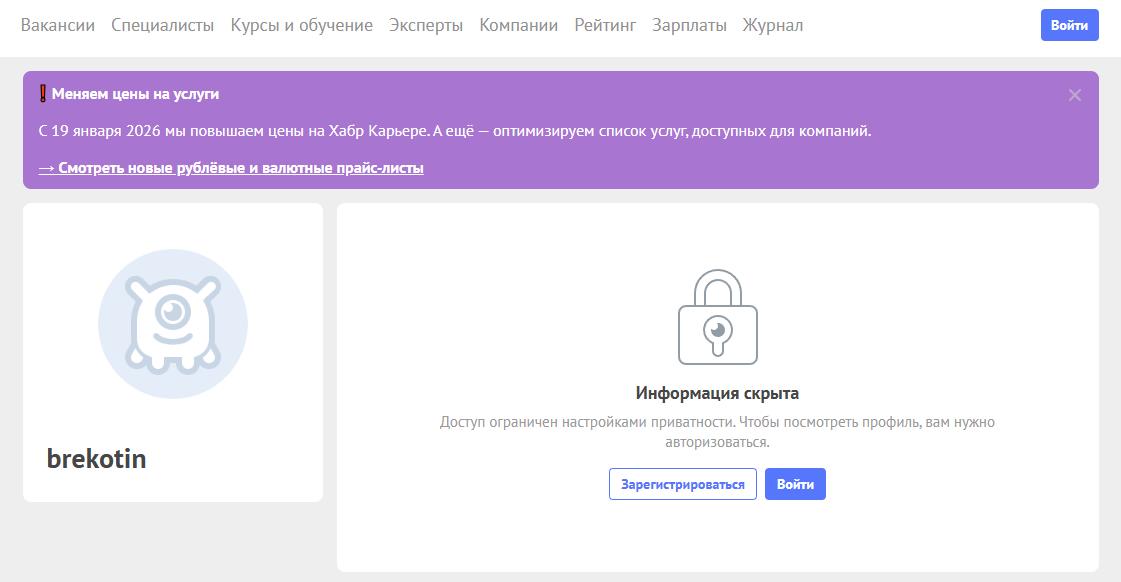The image size is (1121, 582).
Task: Open the new price lists link
Action: click(x=231, y=168)
